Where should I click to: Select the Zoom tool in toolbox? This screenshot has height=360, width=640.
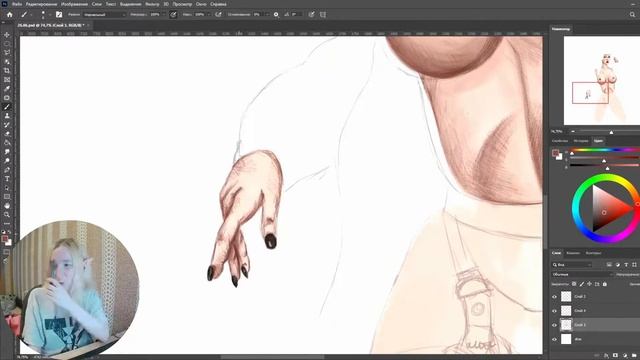(7, 214)
